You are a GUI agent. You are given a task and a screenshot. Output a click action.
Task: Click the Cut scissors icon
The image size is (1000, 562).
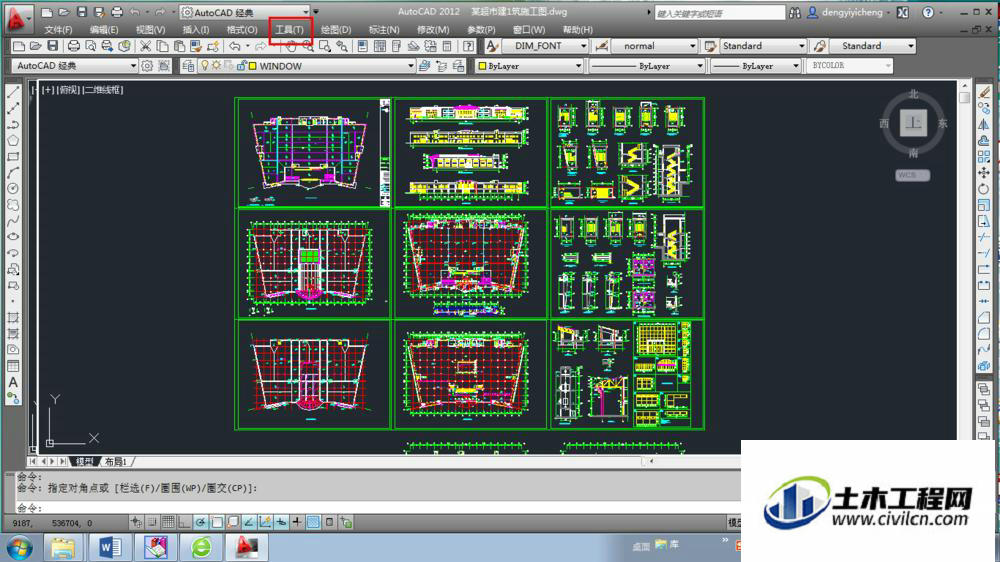(146, 46)
